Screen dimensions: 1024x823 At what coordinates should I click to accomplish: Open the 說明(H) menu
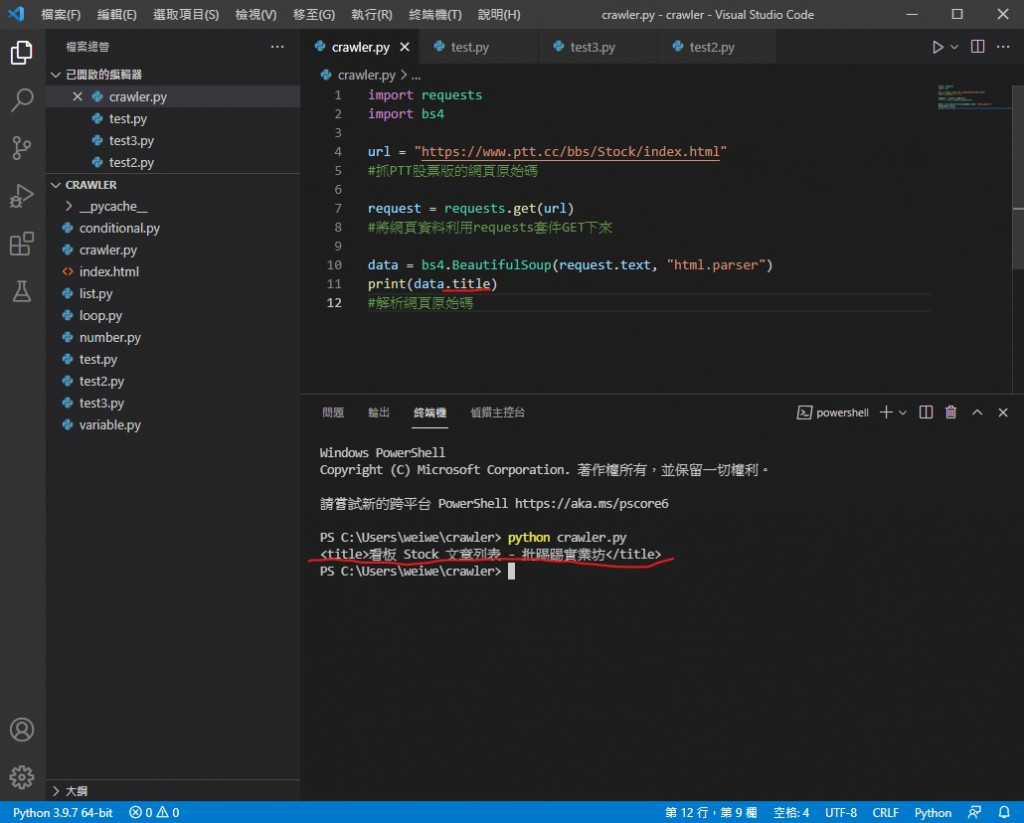point(499,14)
